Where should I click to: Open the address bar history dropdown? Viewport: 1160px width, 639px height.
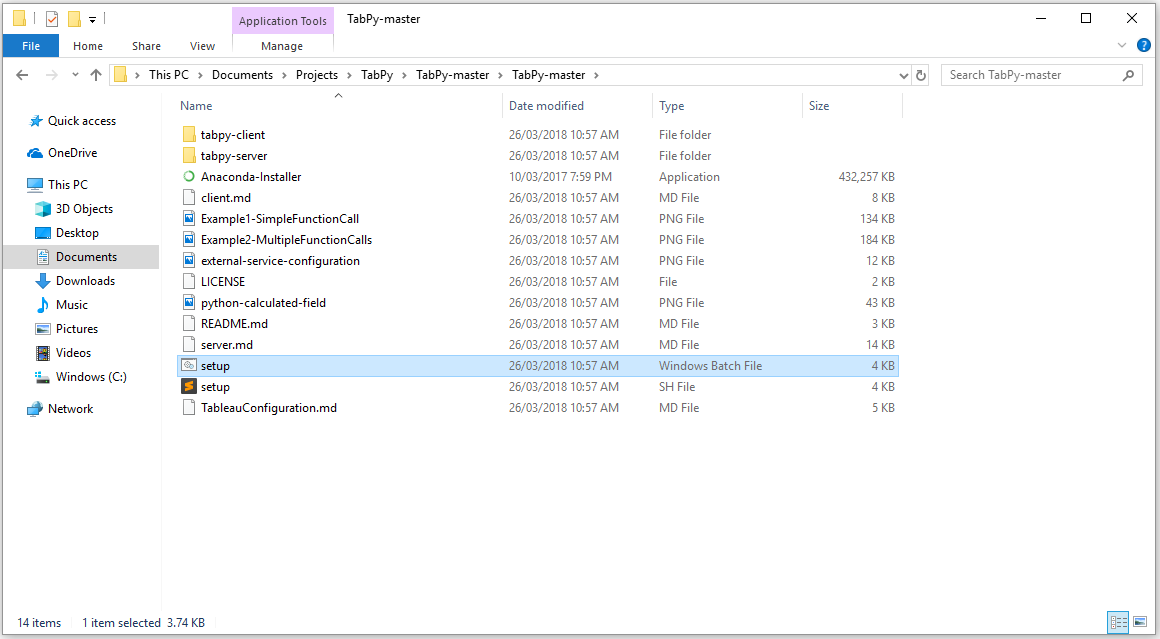pyautogui.click(x=904, y=75)
